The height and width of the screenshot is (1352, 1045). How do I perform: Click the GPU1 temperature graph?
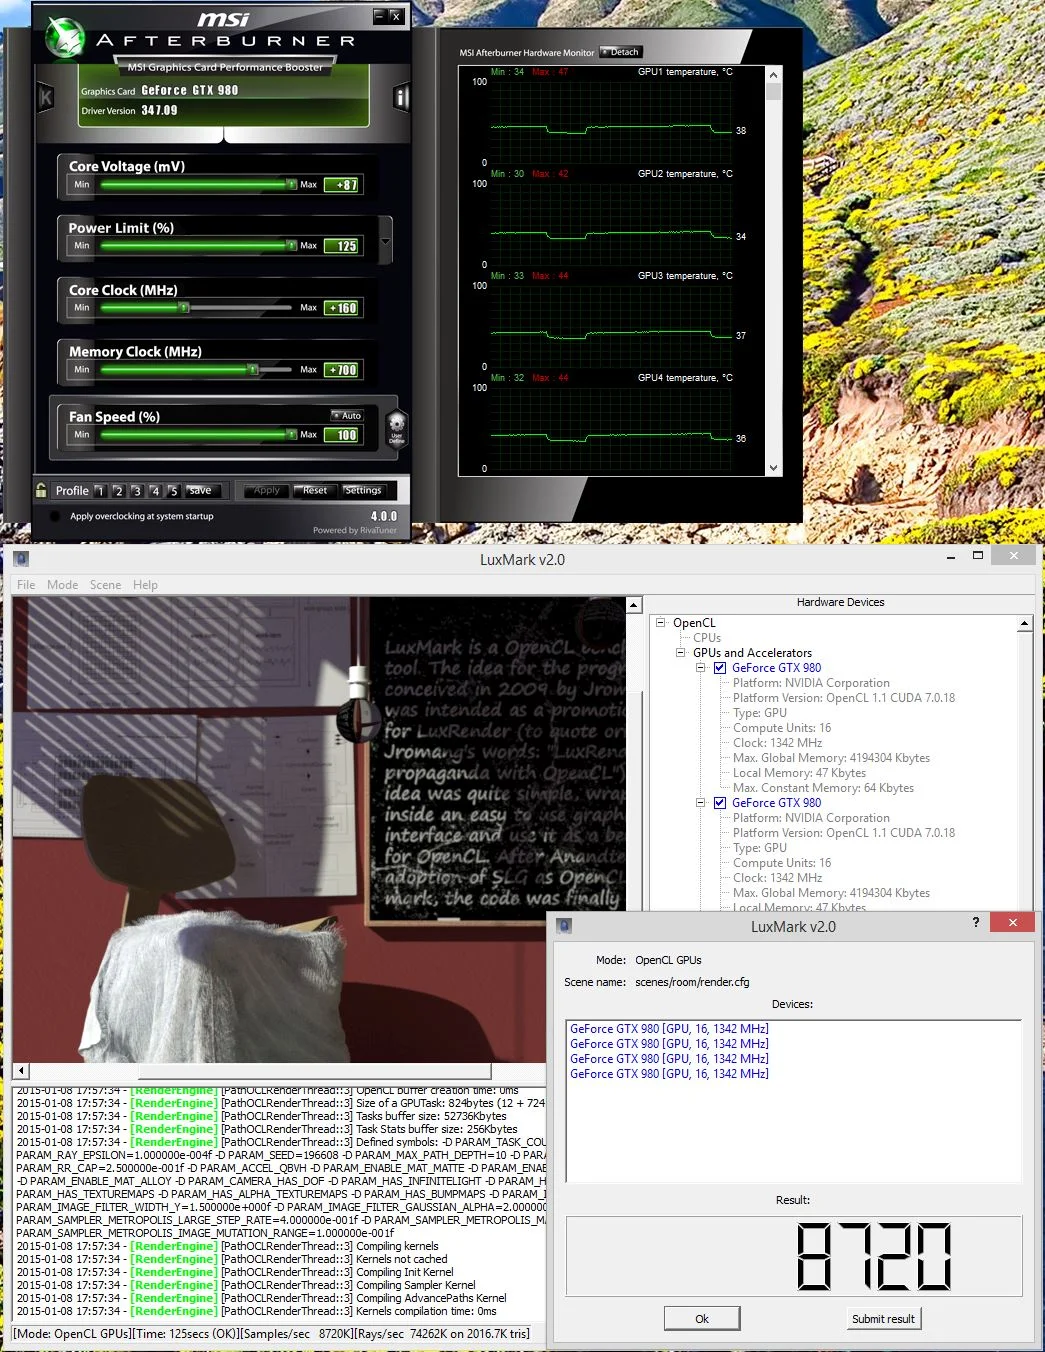pyautogui.click(x=611, y=122)
